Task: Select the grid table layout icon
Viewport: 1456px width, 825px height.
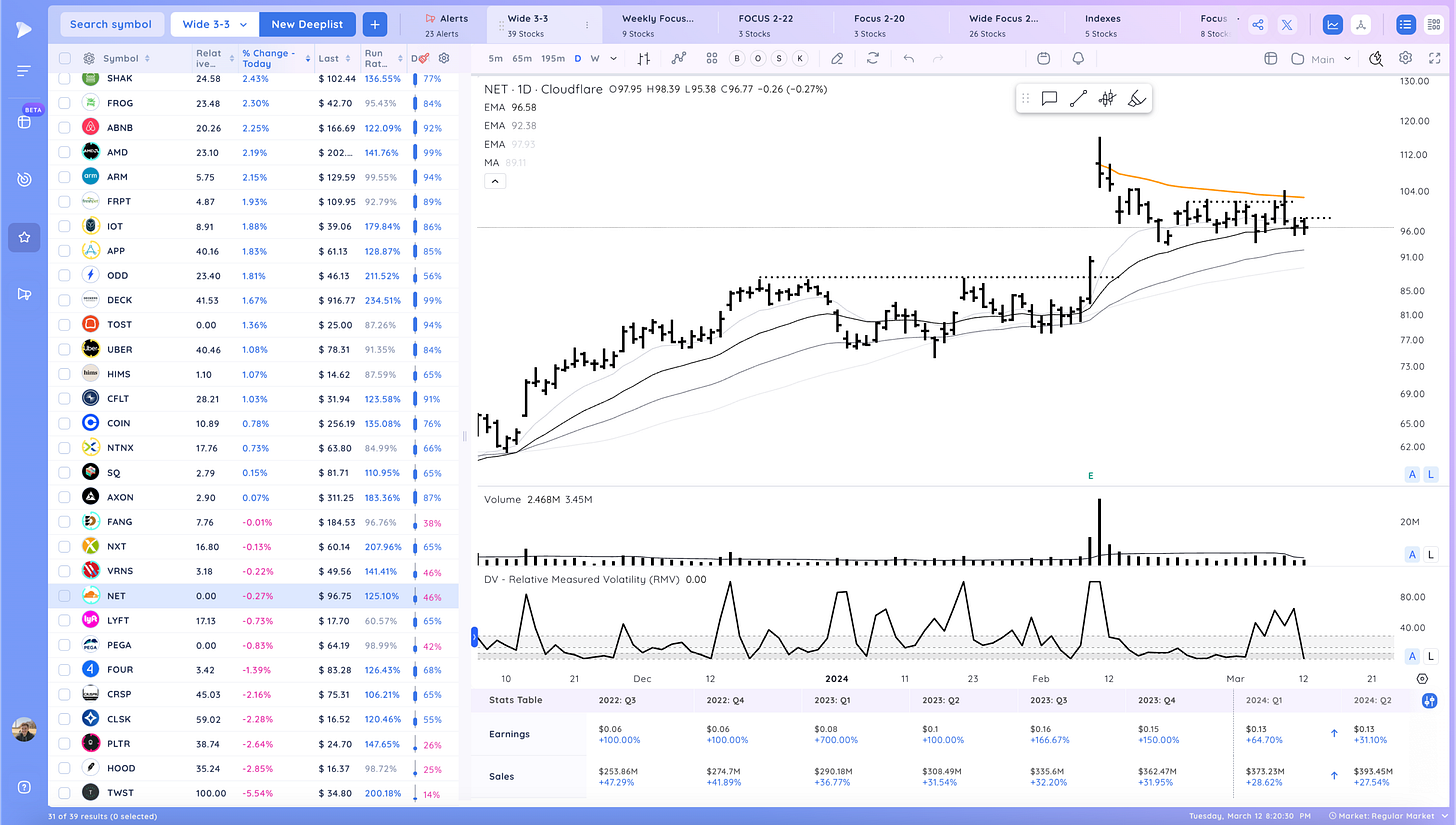Action: tap(1435, 25)
